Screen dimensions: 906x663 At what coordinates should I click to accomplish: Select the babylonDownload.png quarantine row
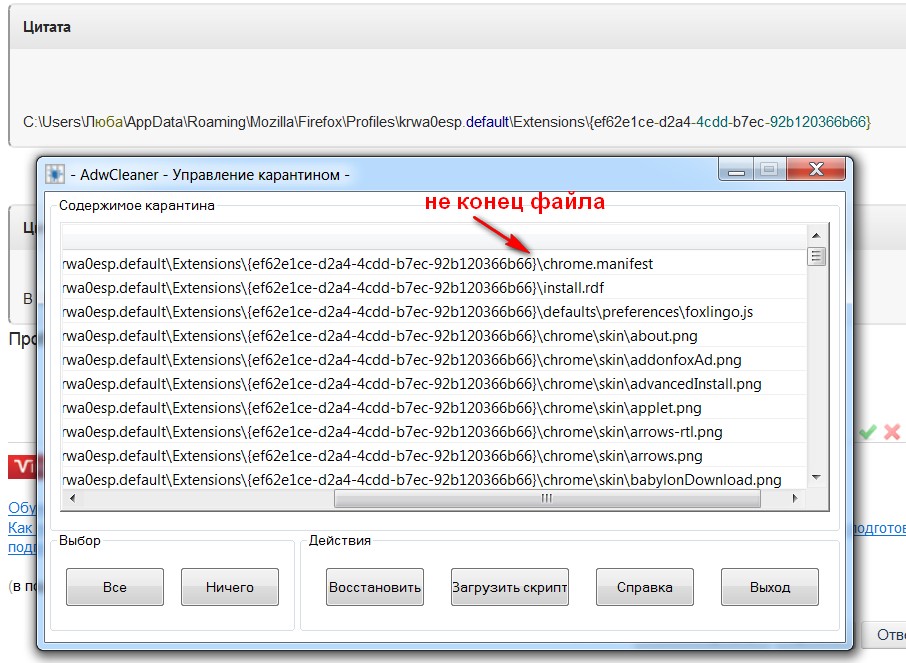pyautogui.click(x=433, y=479)
